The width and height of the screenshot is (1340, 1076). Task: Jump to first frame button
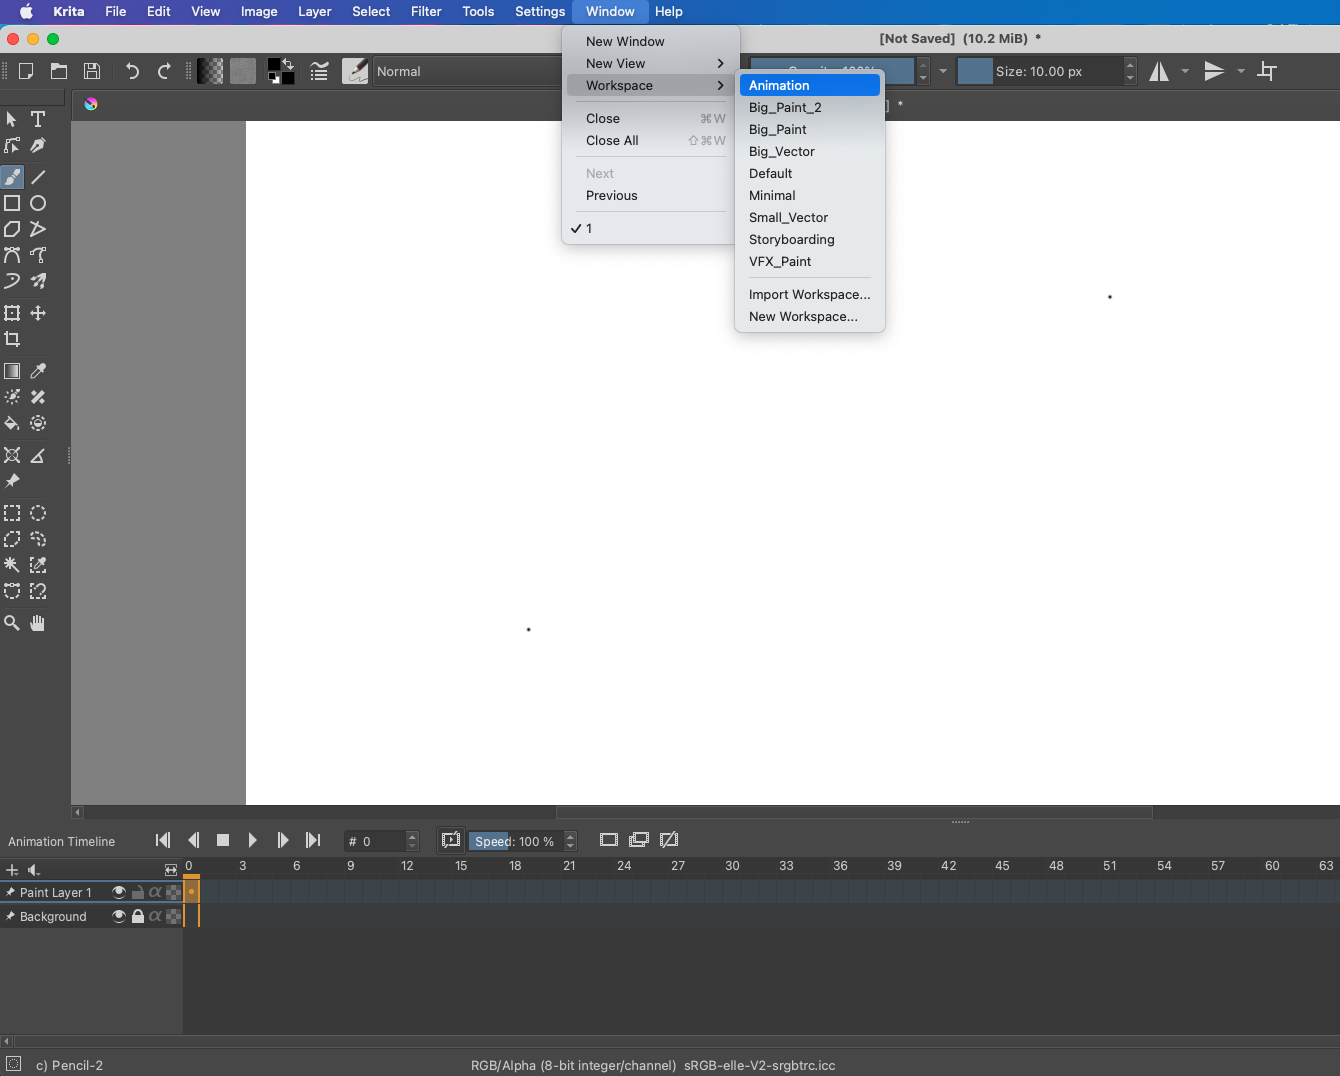tap(163, 840)
